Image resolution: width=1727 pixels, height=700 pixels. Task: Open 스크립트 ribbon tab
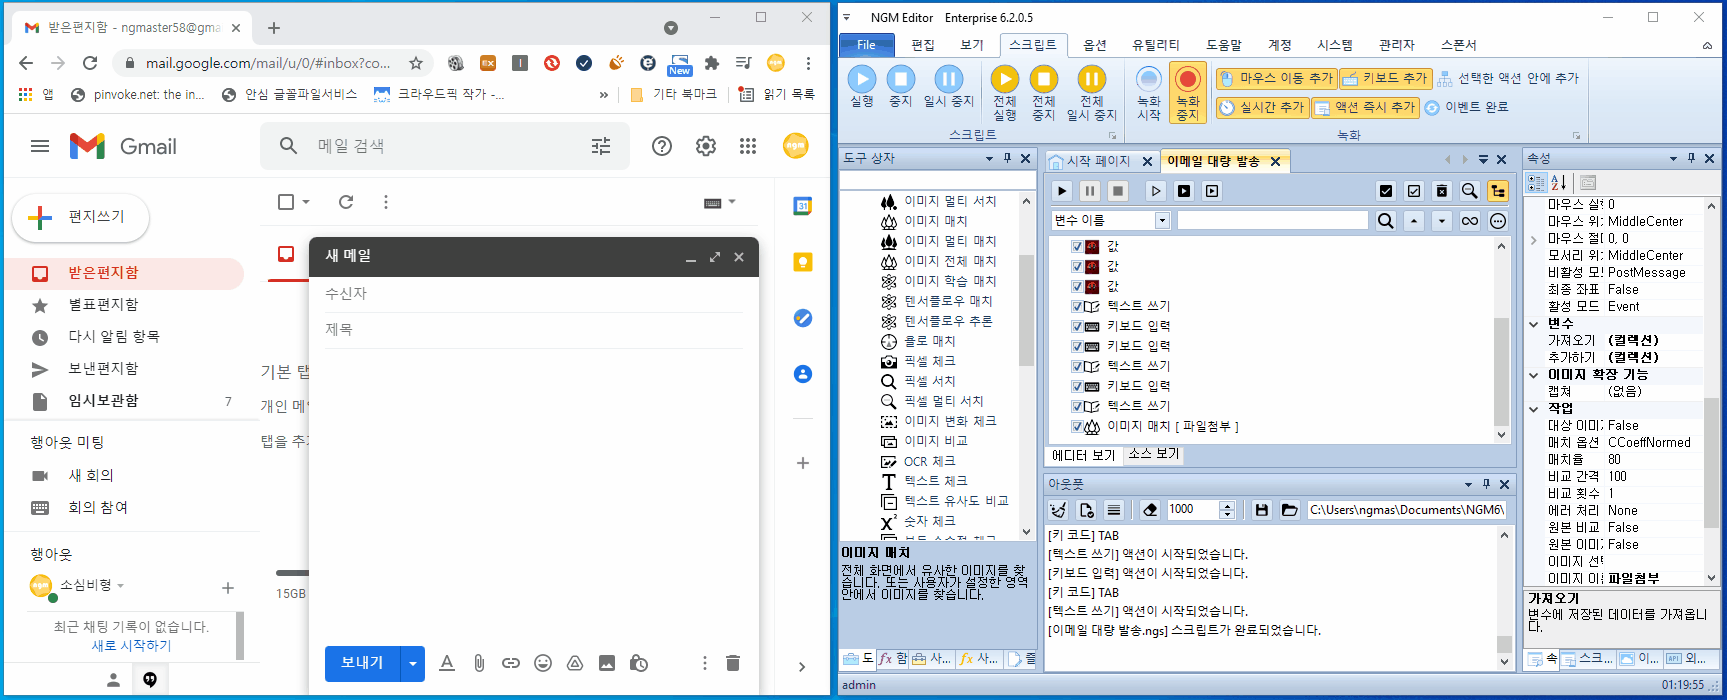1032,45
